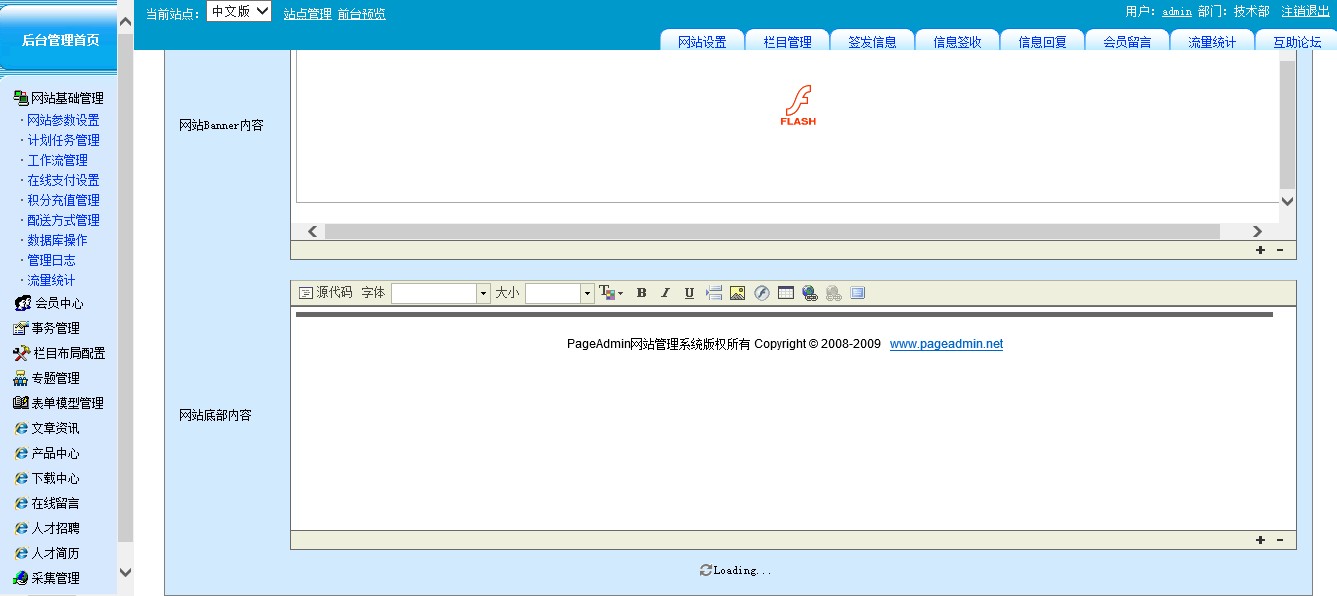Screen dimensions: 1337x596
Task: Open the 流量统计 tab at top
Action: click(x=1212, y=42)
